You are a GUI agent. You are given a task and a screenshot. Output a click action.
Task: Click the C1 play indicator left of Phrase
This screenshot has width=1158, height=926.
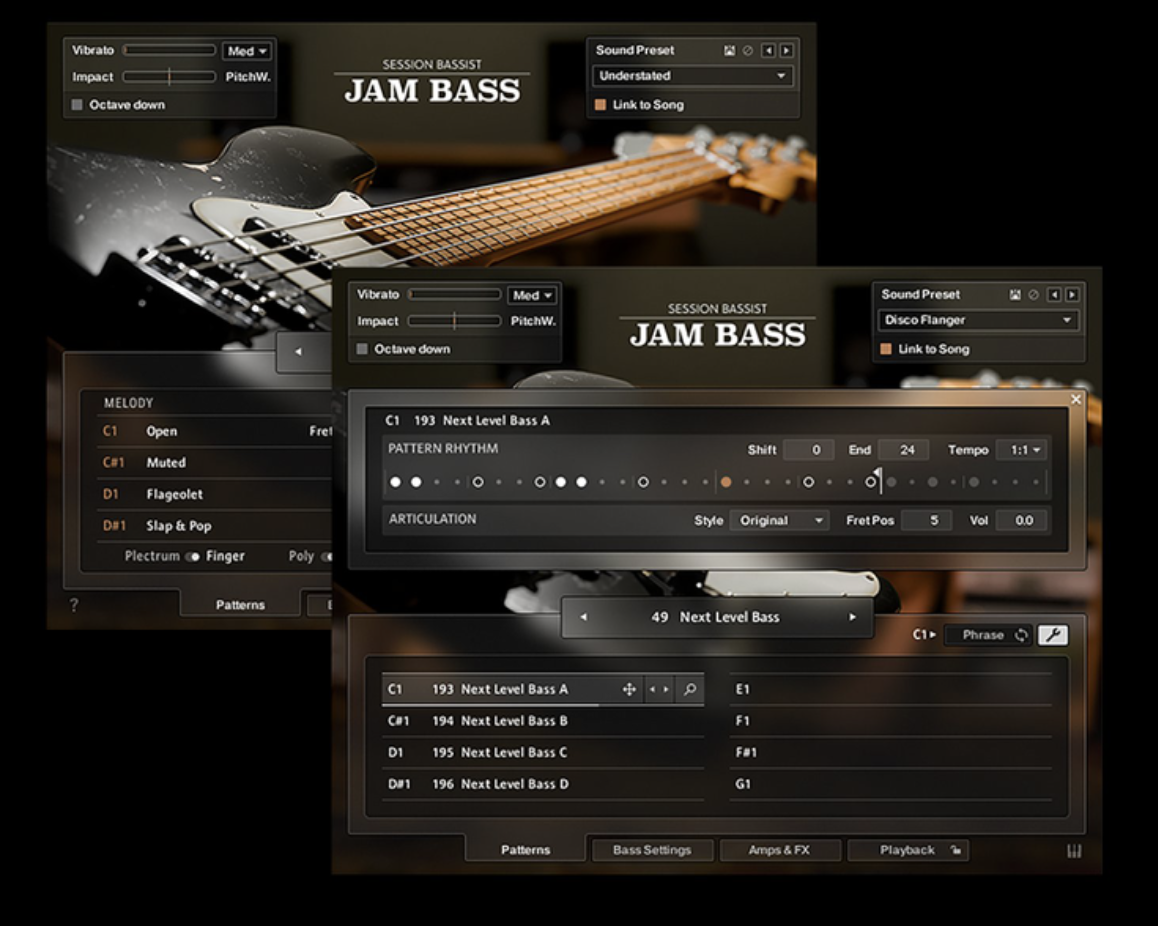[x=924, y=634]
